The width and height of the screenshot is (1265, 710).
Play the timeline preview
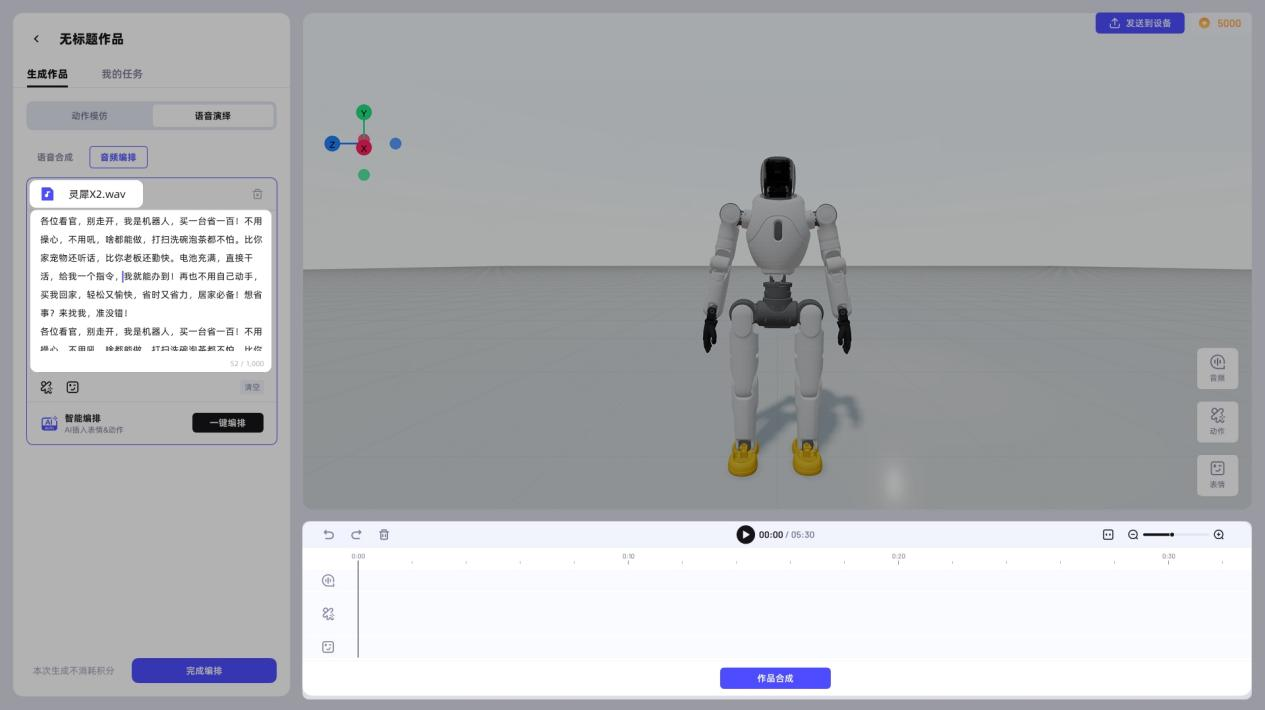[745, 535]
